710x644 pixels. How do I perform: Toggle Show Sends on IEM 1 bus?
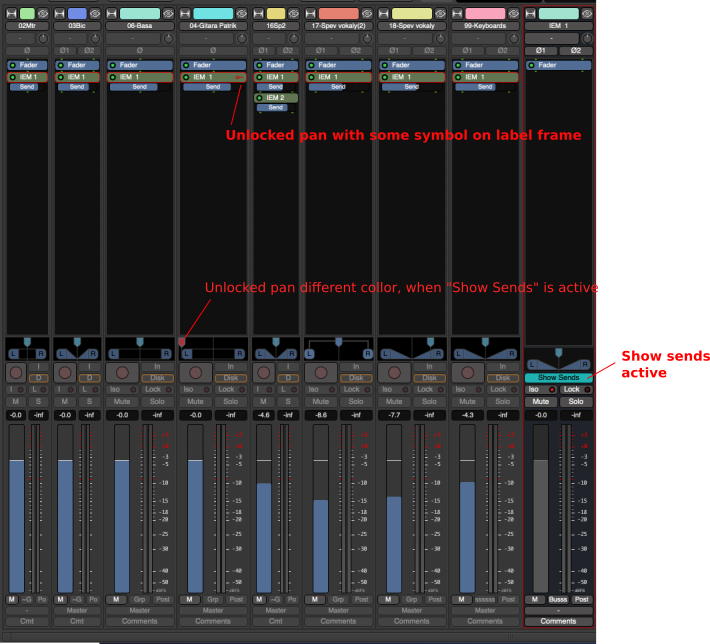point(558,378)
